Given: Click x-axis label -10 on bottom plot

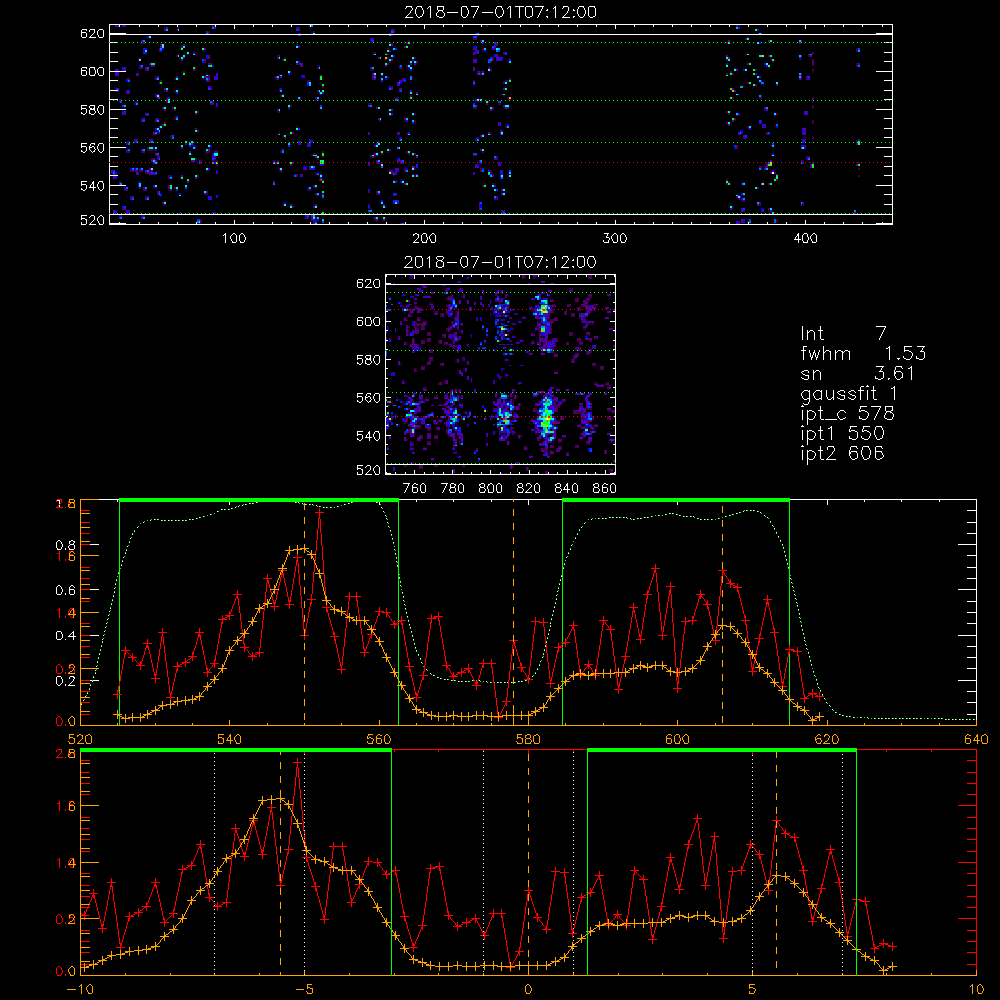Looking at the screenshot, I should coord(80,989).
